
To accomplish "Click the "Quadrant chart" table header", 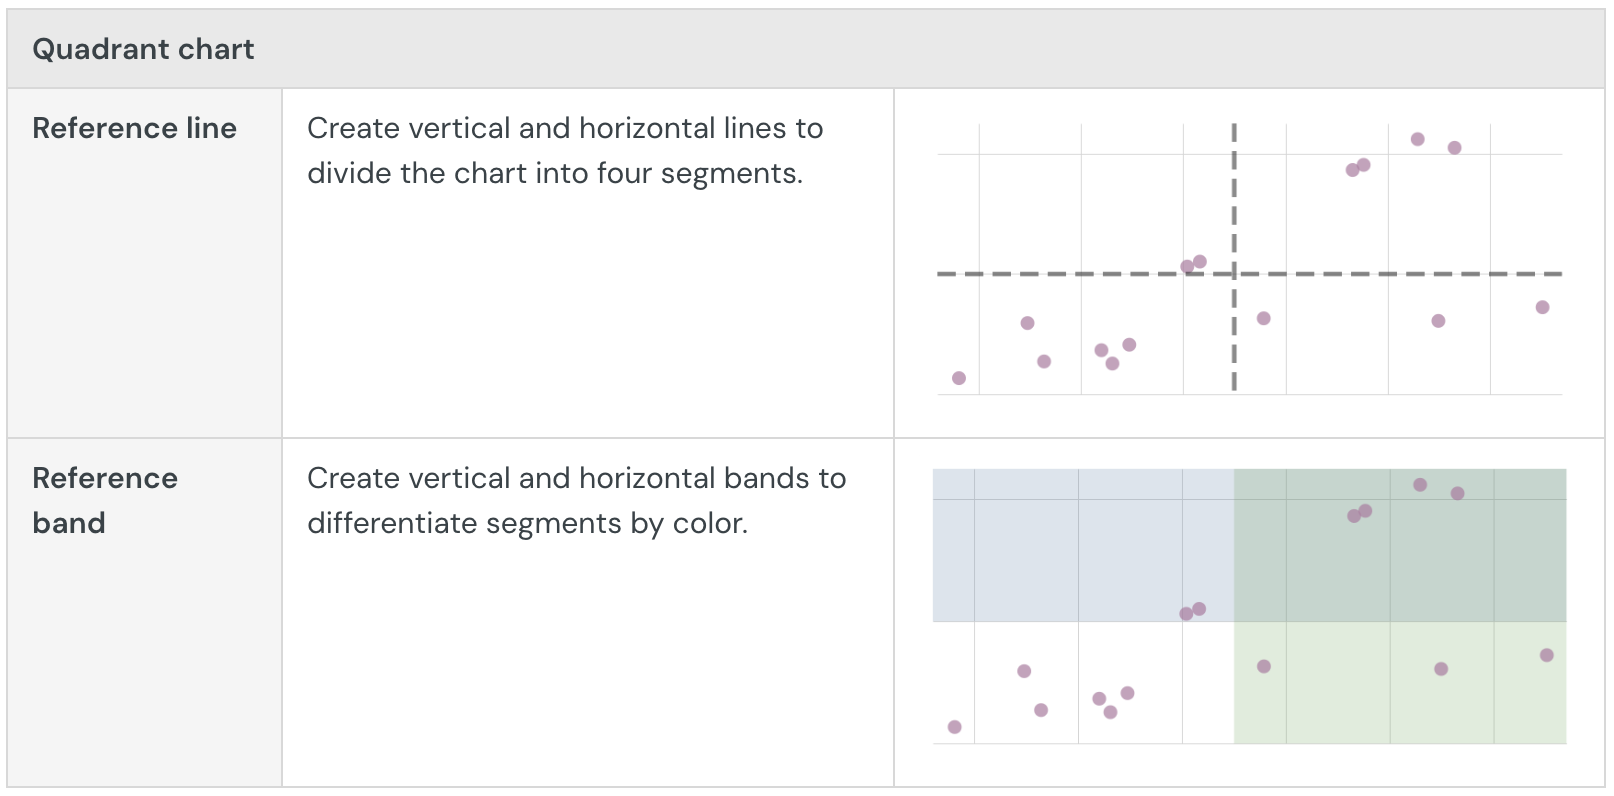I will pos(143,49).
